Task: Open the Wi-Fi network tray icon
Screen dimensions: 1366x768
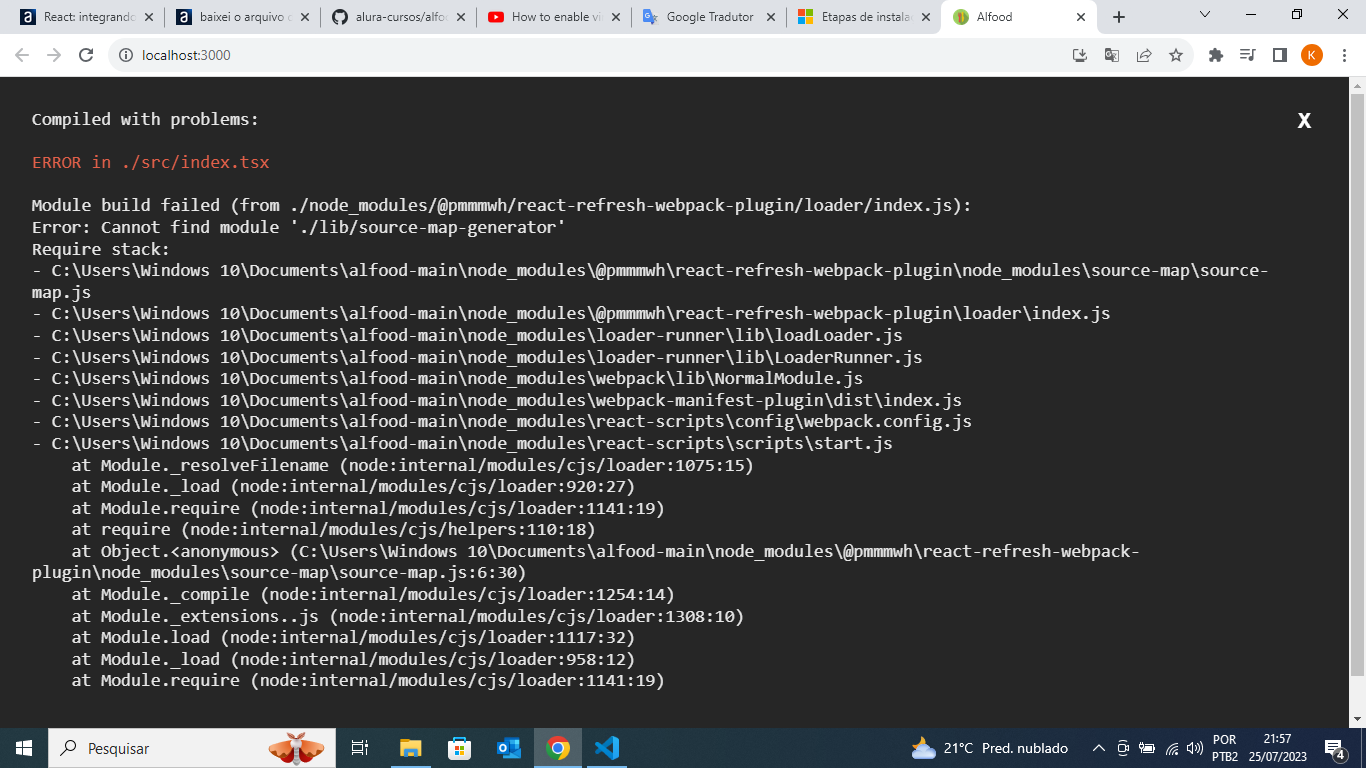Action: coord(1172,748)
